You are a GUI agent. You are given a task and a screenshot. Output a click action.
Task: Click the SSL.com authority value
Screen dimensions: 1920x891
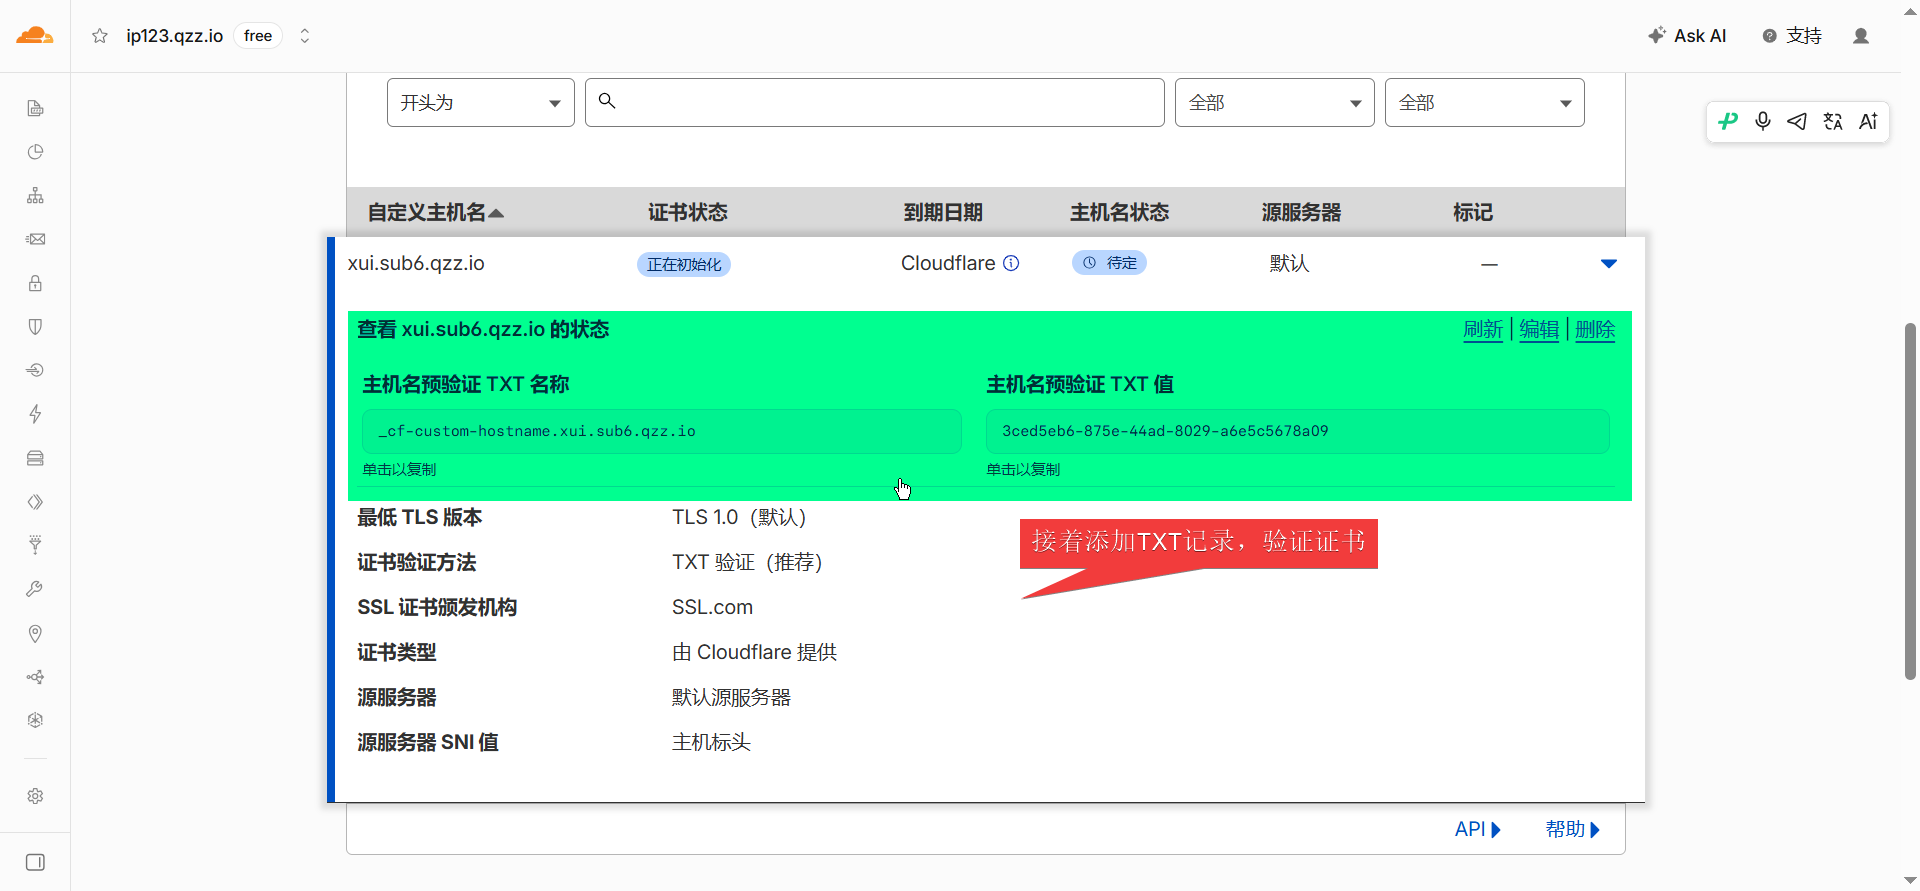pyautogui.click(x=712, y=607)
